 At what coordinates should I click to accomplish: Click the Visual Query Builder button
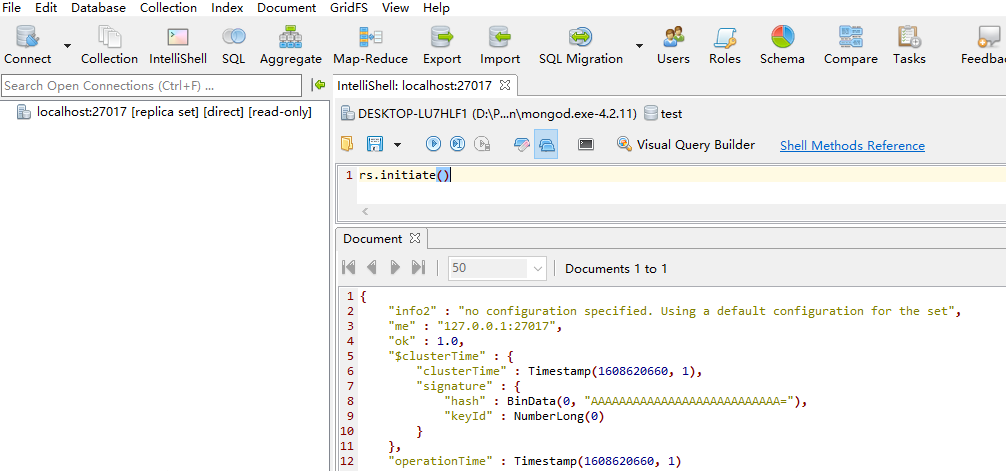coord(686,145)
